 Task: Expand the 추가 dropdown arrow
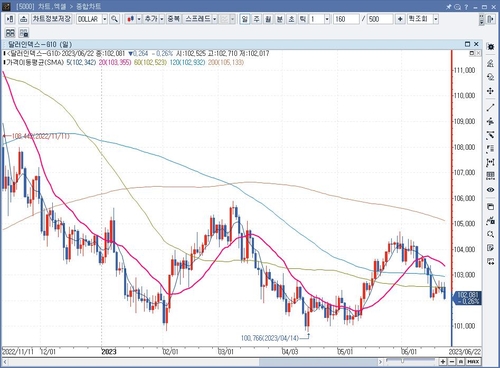coord(162,19)
